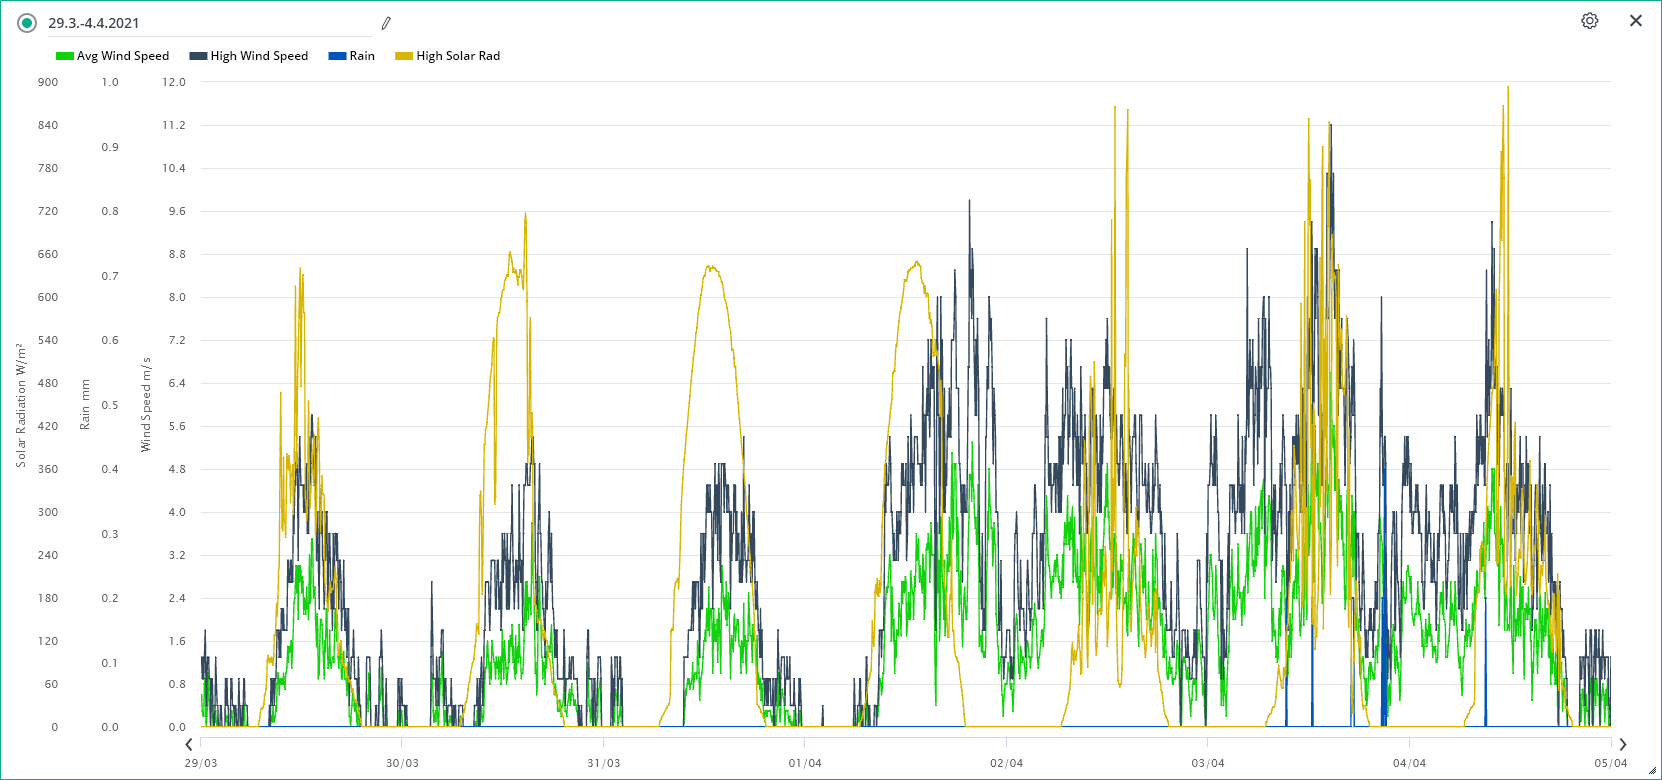Toggle the Rain series in the legend

(x=361, y=56)
